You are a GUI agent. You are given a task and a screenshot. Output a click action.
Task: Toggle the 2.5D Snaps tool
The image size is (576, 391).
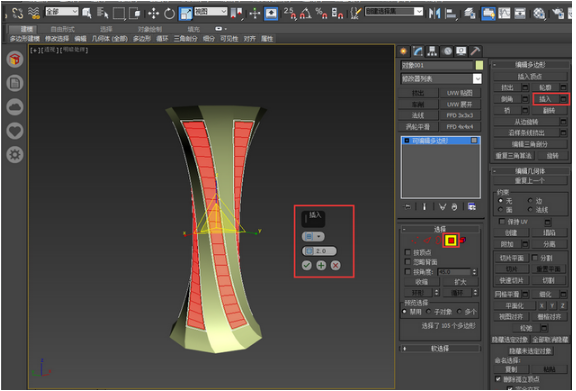(x=289, y=14)
